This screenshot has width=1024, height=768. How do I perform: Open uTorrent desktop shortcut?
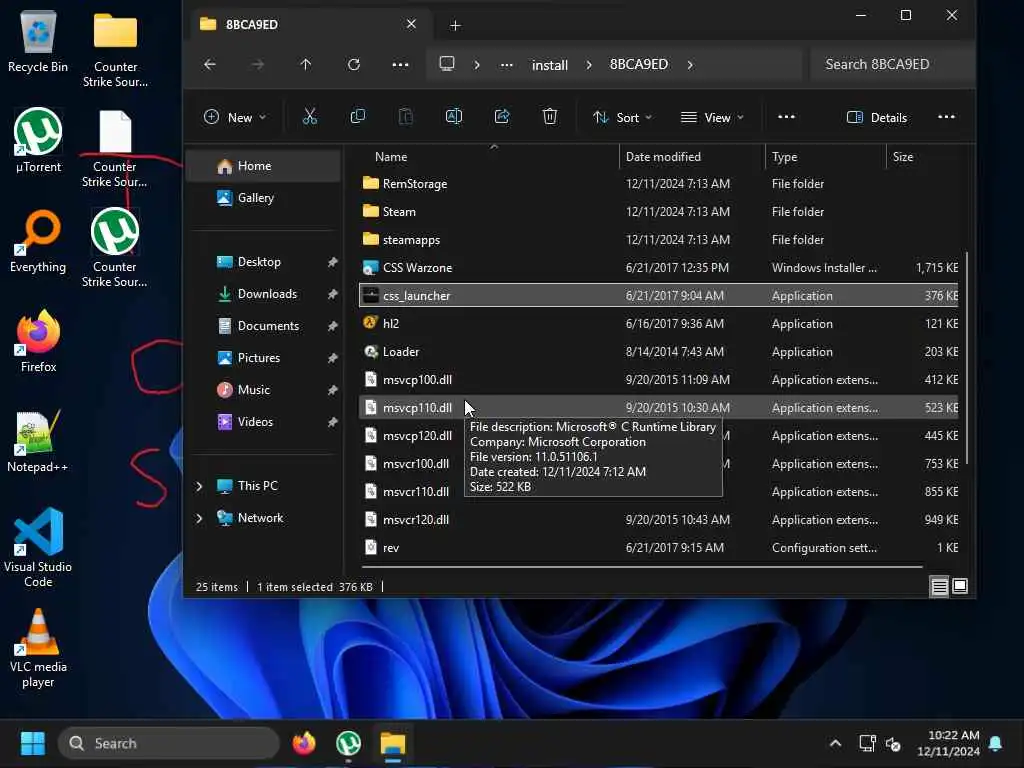pos(38,141)
